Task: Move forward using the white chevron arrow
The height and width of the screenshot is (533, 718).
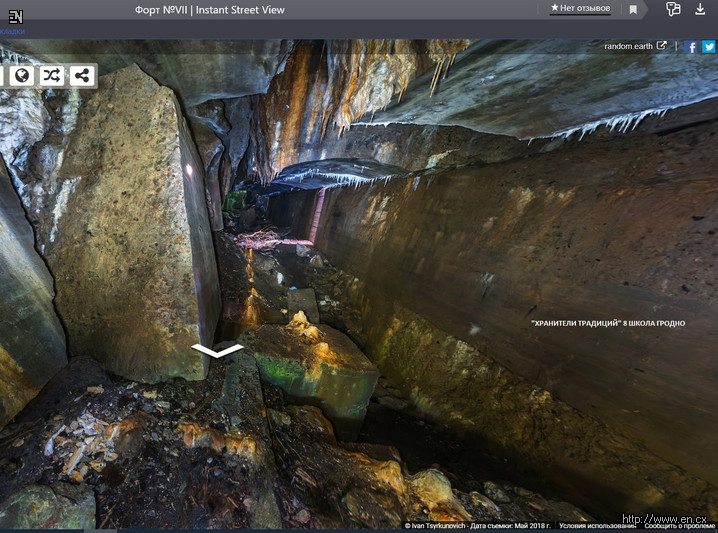Action: click(x=217, y=350)
